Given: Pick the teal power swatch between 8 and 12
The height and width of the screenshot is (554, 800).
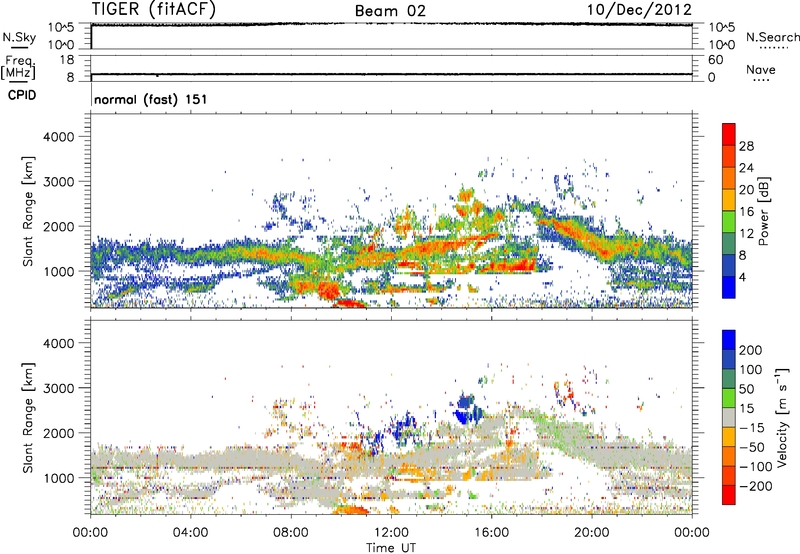Looking at the screenshot, I should 729,243.
